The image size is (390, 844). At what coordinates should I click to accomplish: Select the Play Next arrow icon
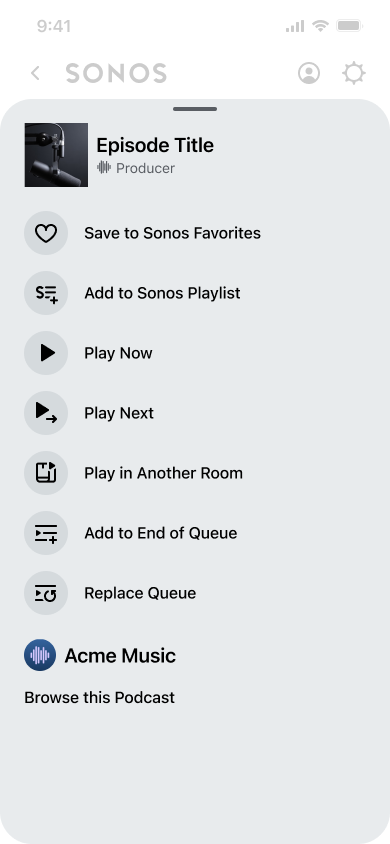tap(46, 413)
